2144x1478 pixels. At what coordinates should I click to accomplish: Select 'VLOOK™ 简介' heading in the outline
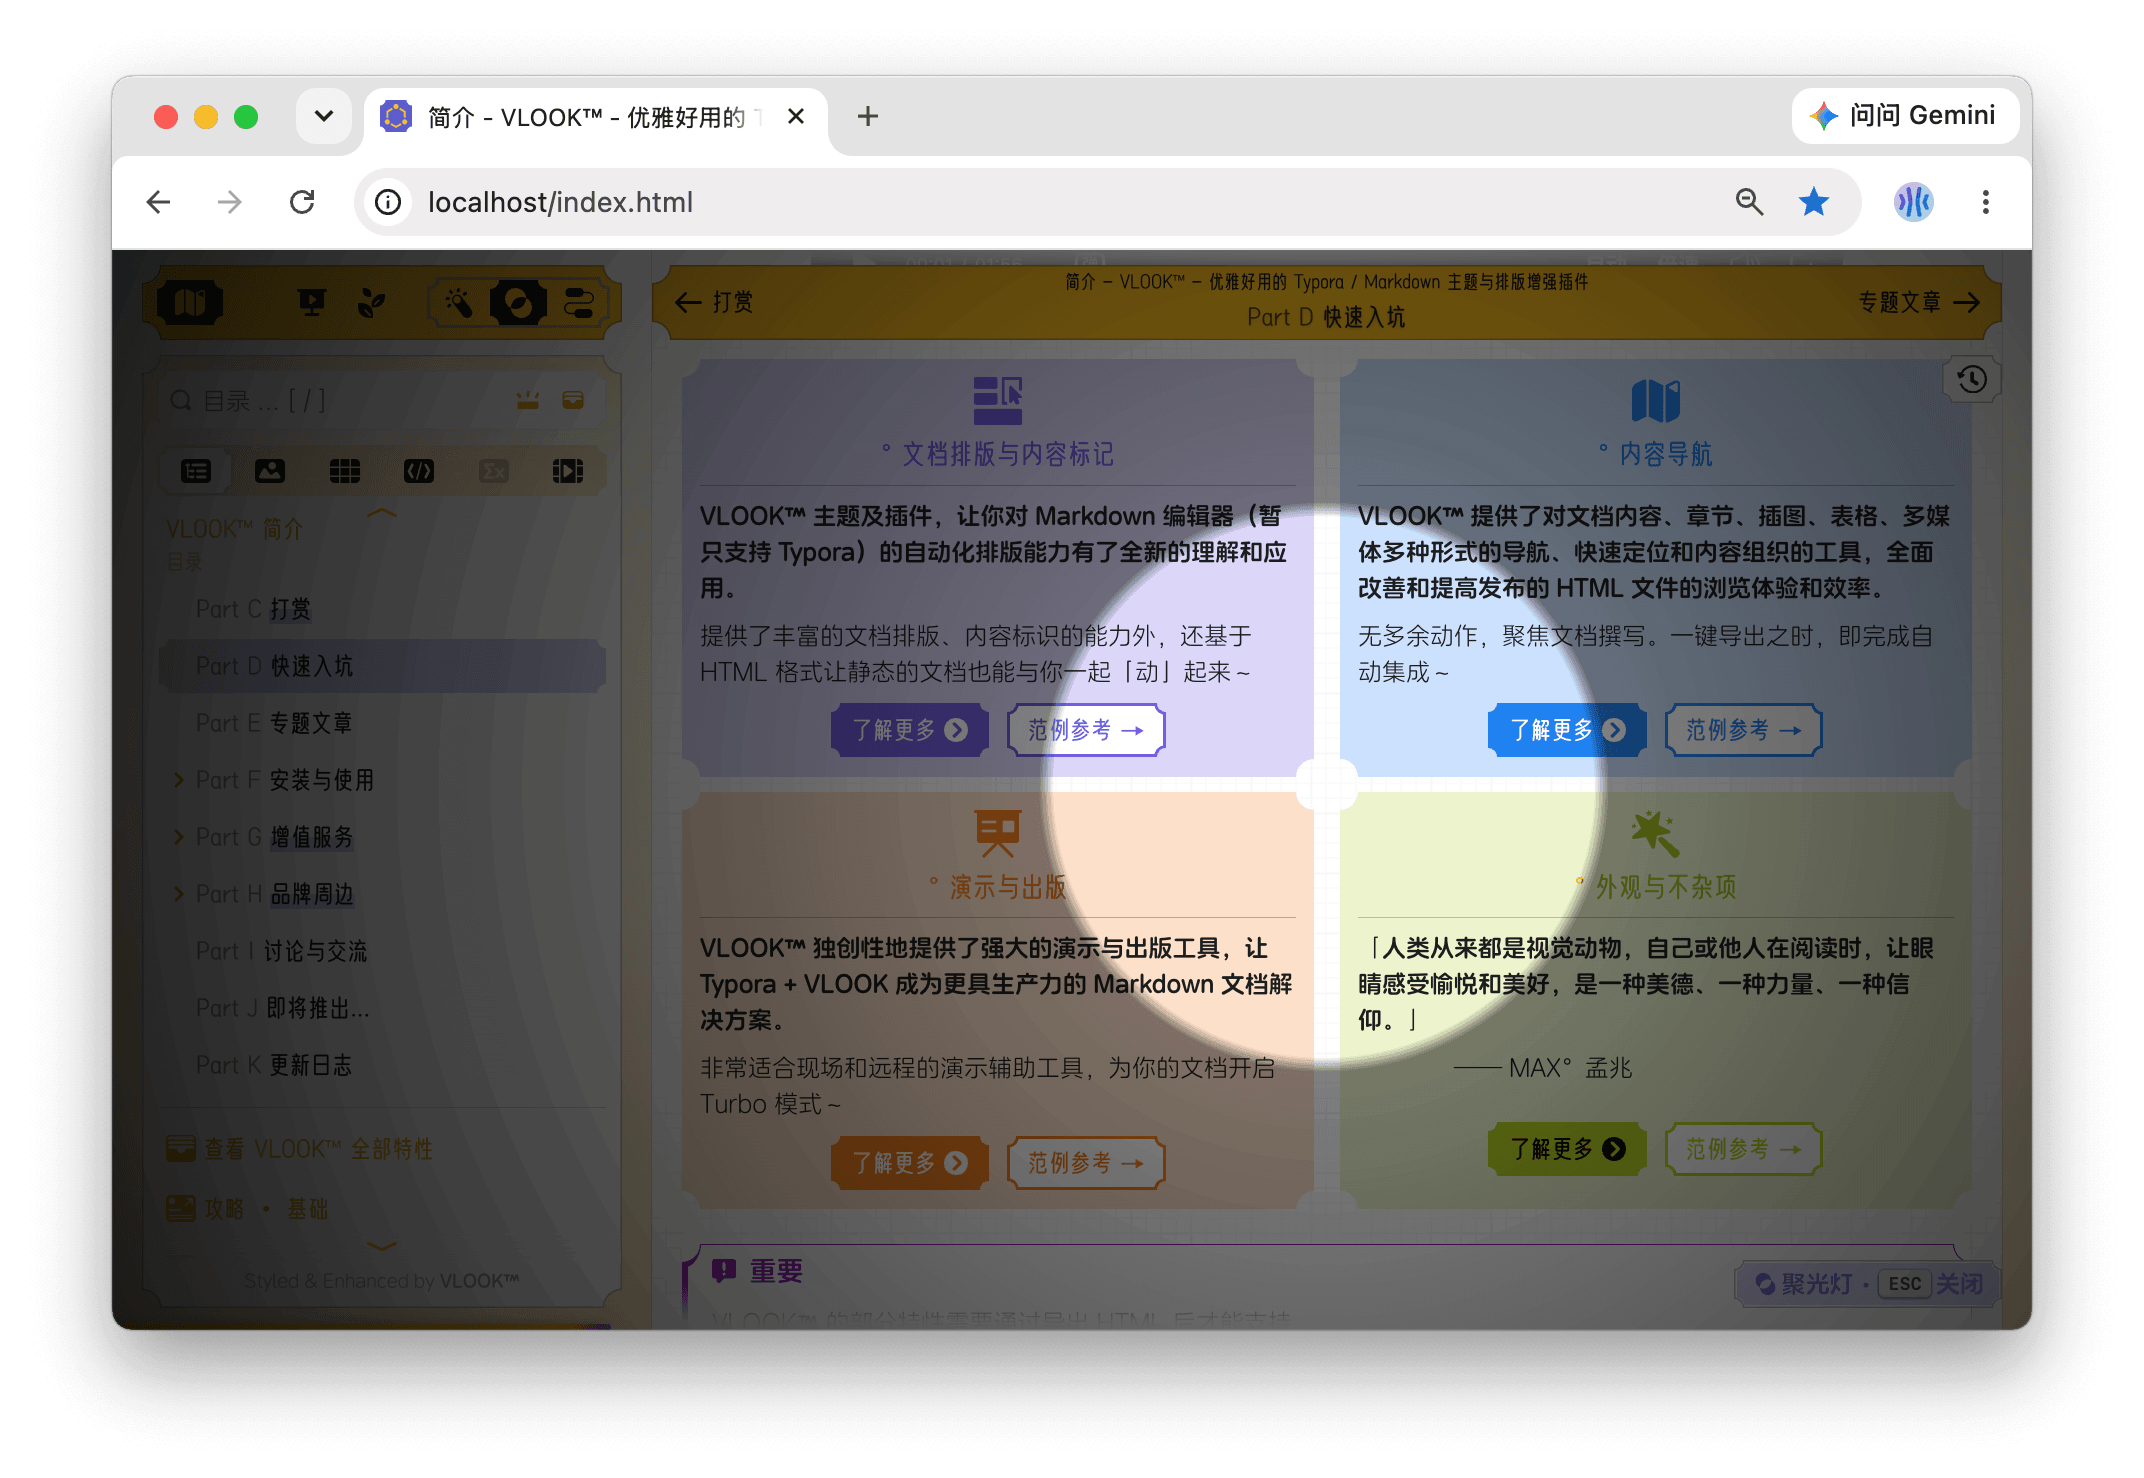235,529
